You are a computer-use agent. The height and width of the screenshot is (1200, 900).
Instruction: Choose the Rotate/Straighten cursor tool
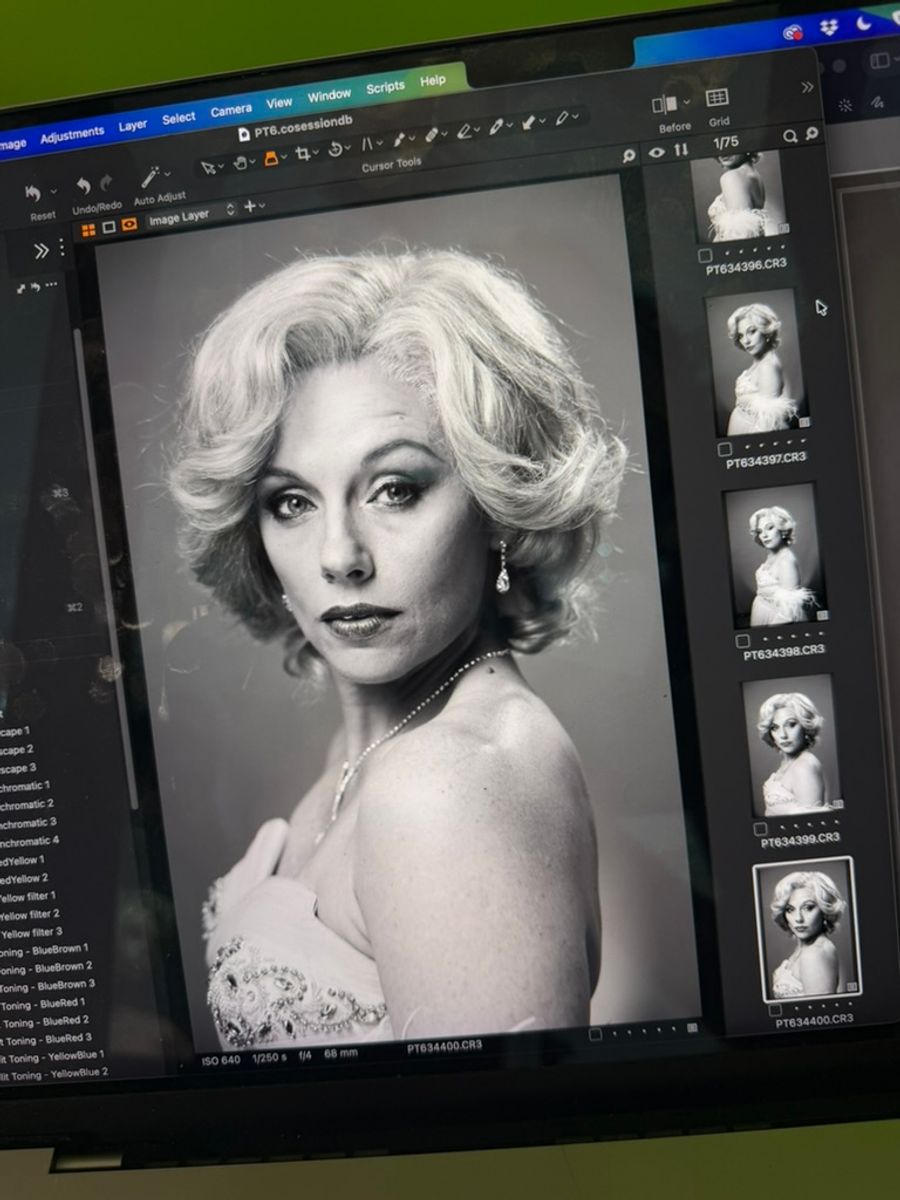click(335, 148)
